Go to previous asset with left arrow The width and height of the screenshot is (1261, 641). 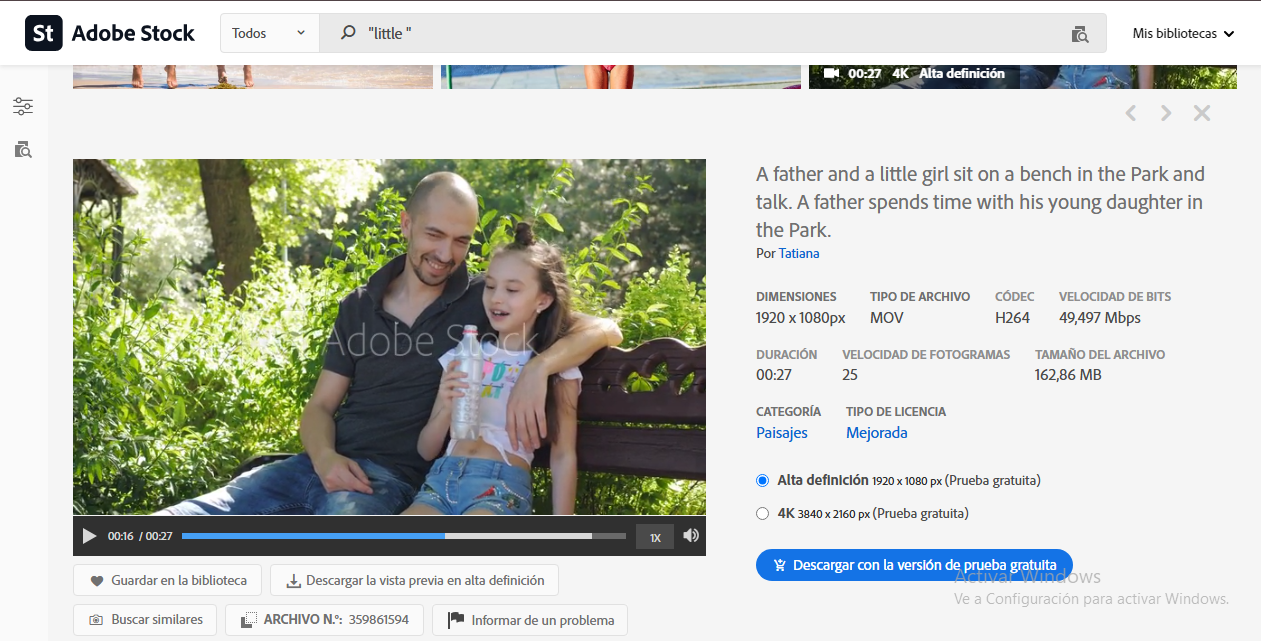pyautogui.click(x=1131, y=114)
